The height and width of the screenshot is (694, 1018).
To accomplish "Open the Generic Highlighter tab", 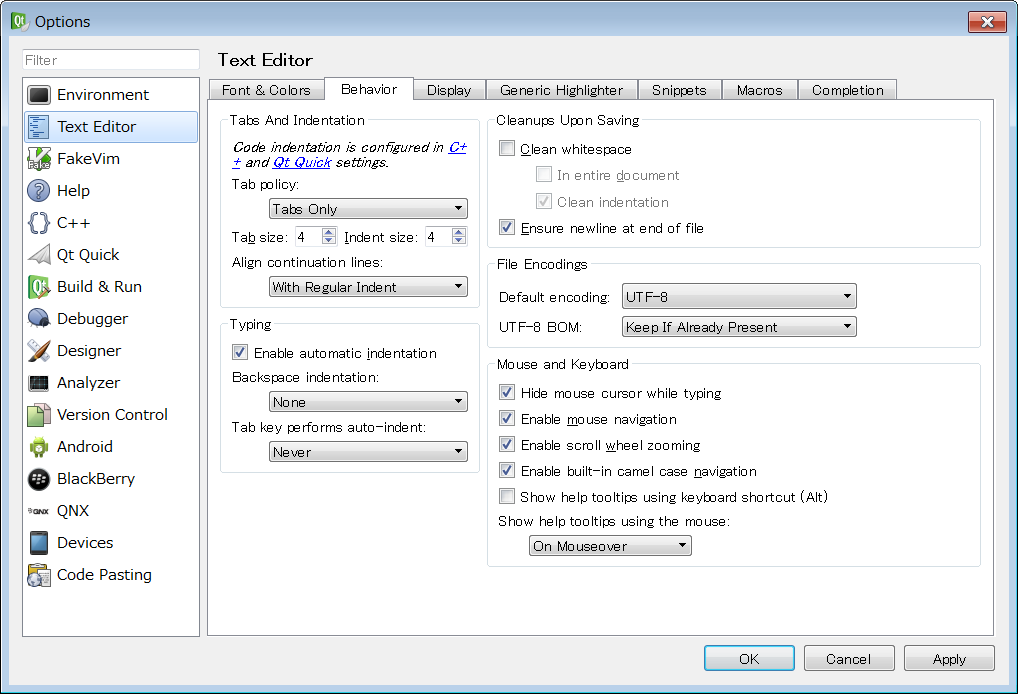I will pos(561,90).
